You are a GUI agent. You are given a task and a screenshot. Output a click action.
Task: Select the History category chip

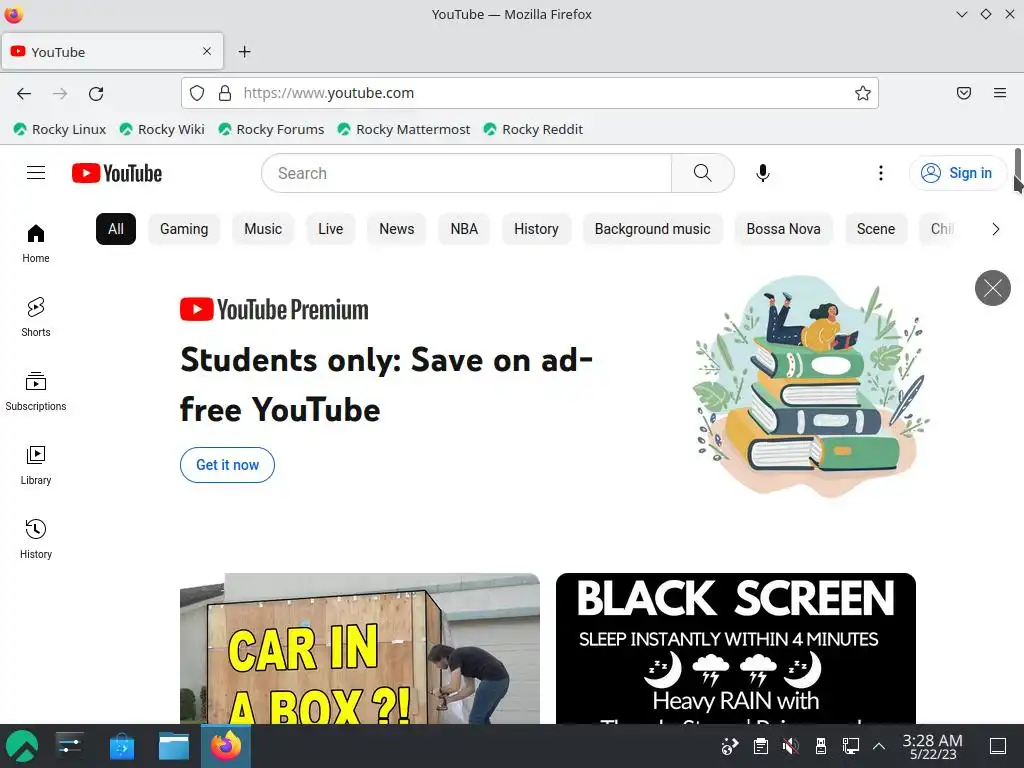point(536,229)
